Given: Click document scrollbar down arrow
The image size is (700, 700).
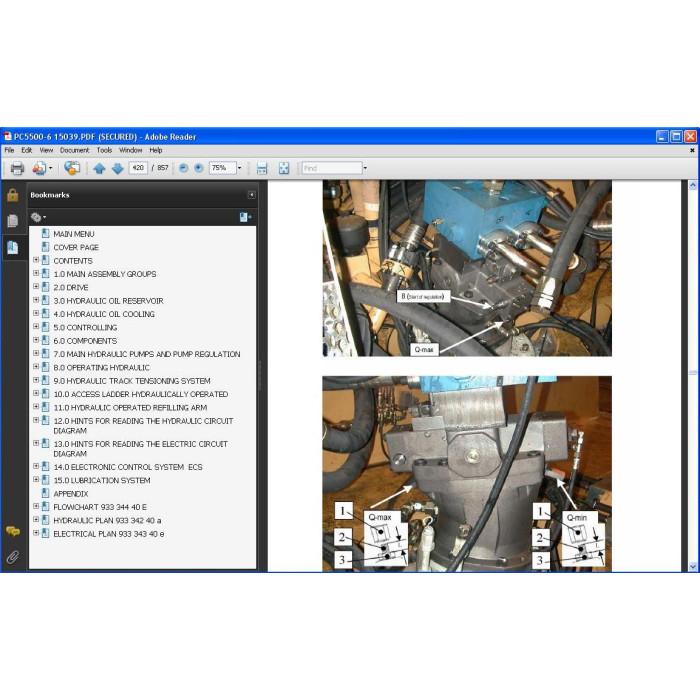Looking at the screenshot, I should pos(693,567).
